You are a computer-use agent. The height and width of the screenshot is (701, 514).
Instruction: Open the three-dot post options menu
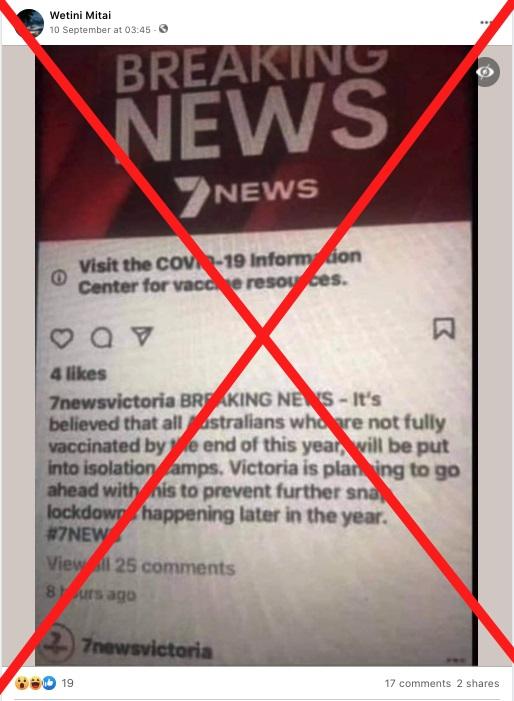click(x=486, y=22)
